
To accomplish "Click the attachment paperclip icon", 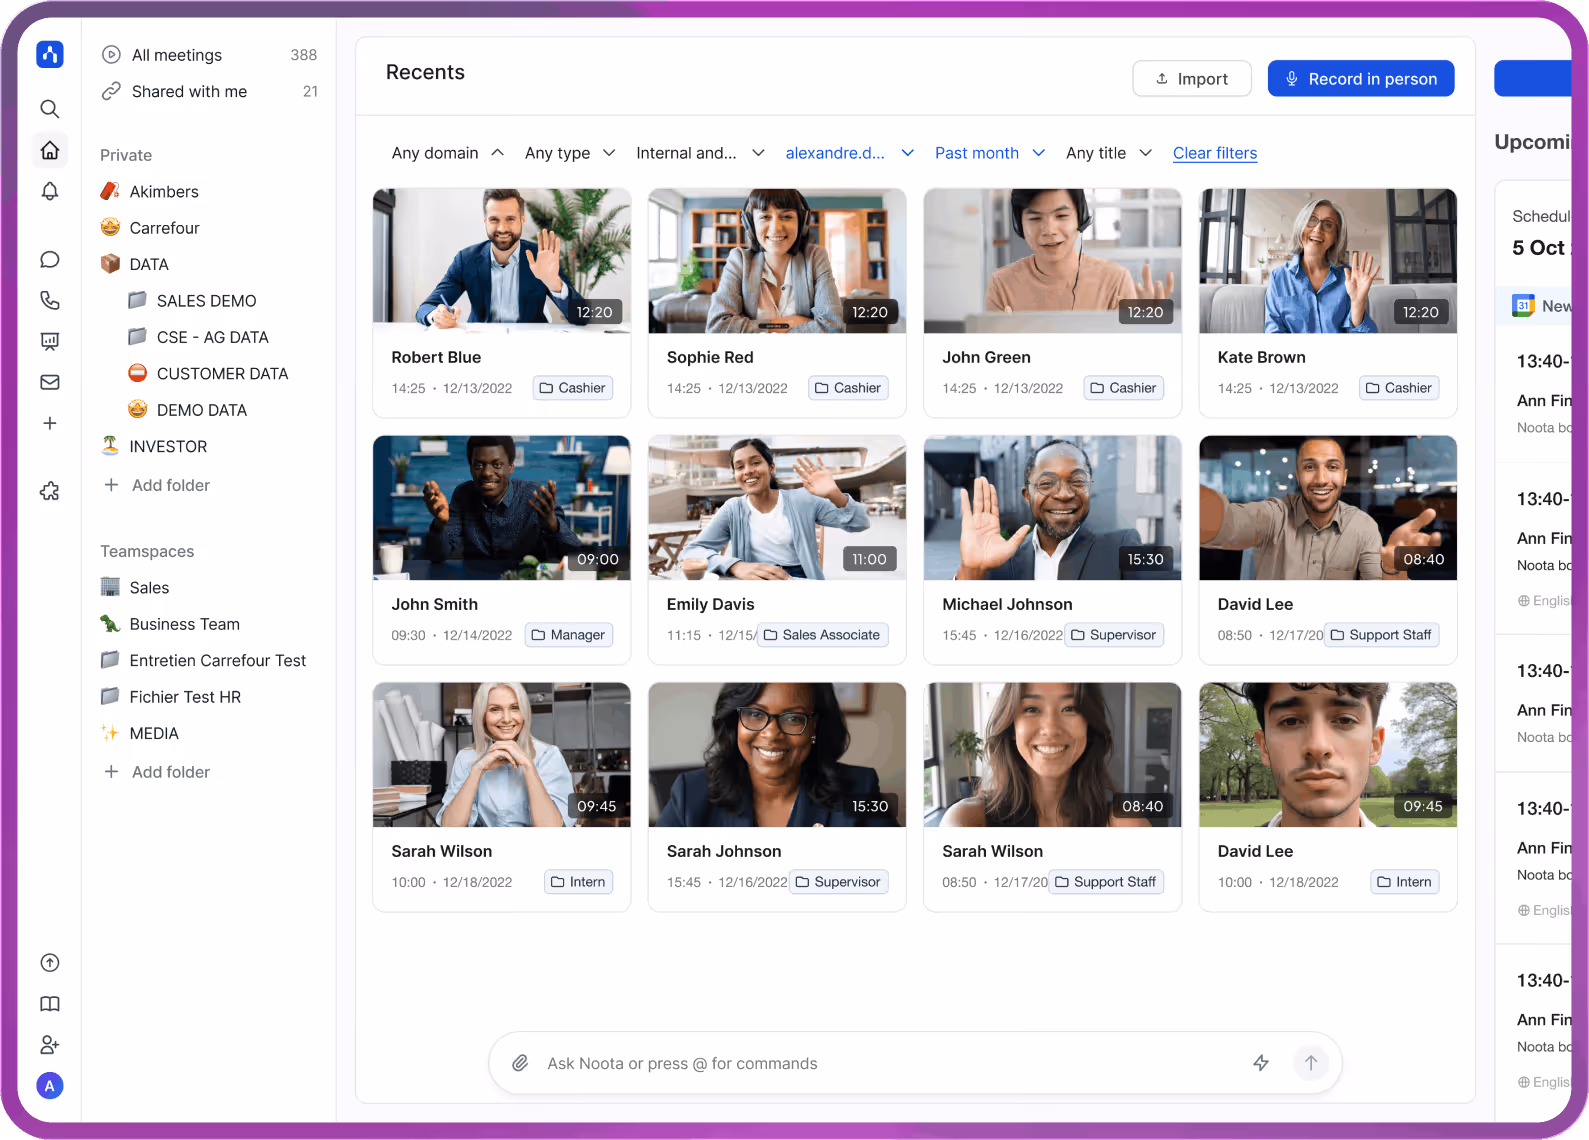I will point(520,1063).
